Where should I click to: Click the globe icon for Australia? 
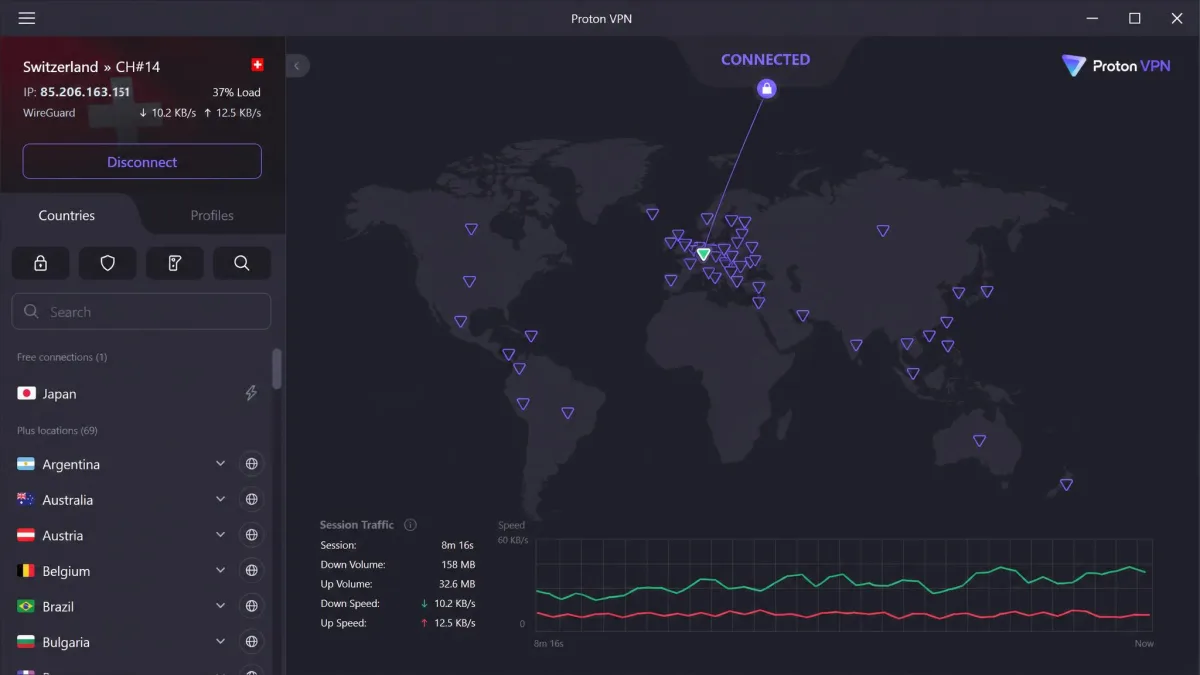[x=252, y=499]
